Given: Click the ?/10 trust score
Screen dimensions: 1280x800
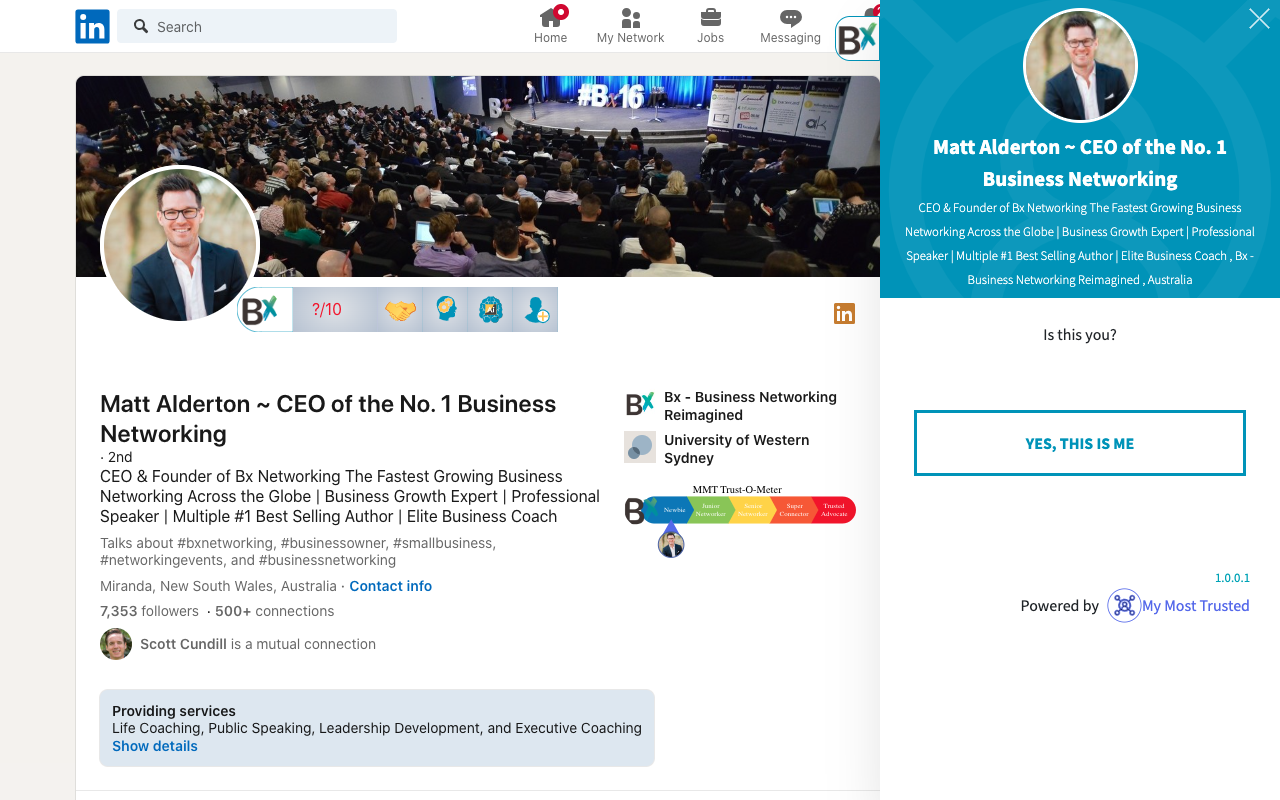Looking at the screenshot, I should click(327, 310).
